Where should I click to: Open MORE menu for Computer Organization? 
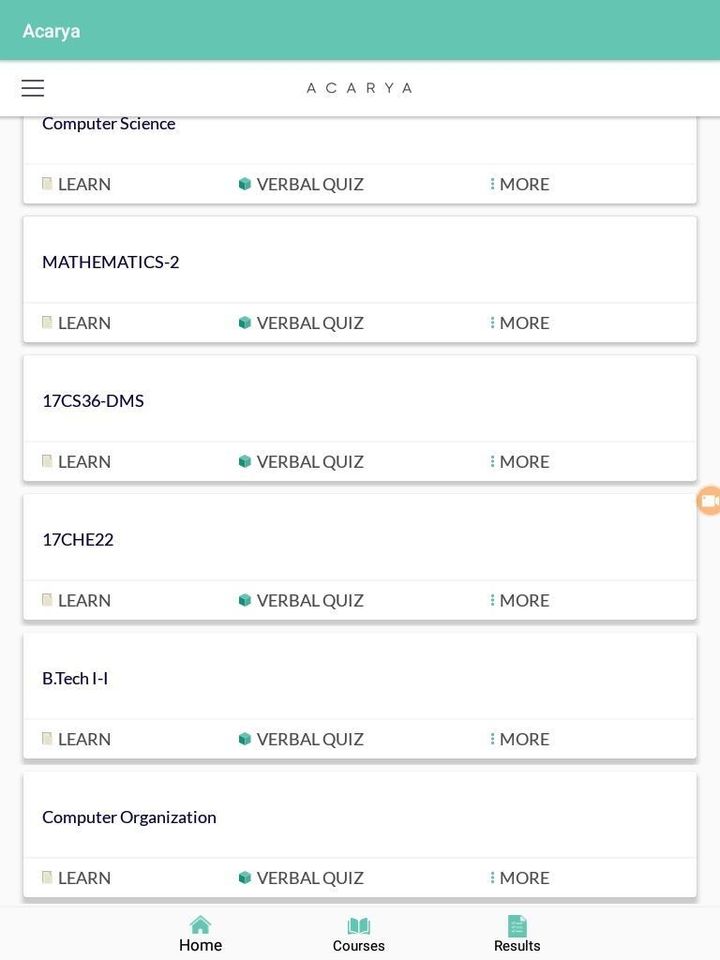point(520,878)
